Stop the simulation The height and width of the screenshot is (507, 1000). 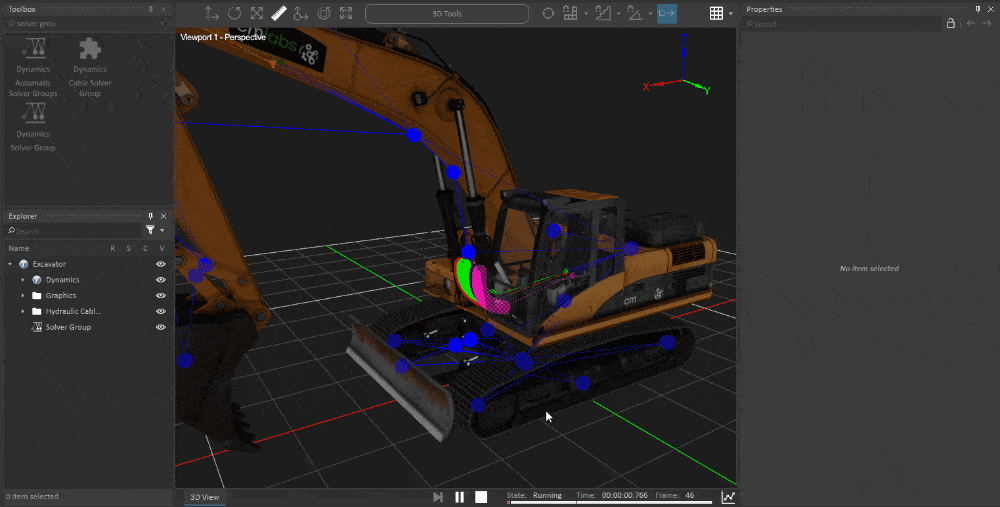482,497
